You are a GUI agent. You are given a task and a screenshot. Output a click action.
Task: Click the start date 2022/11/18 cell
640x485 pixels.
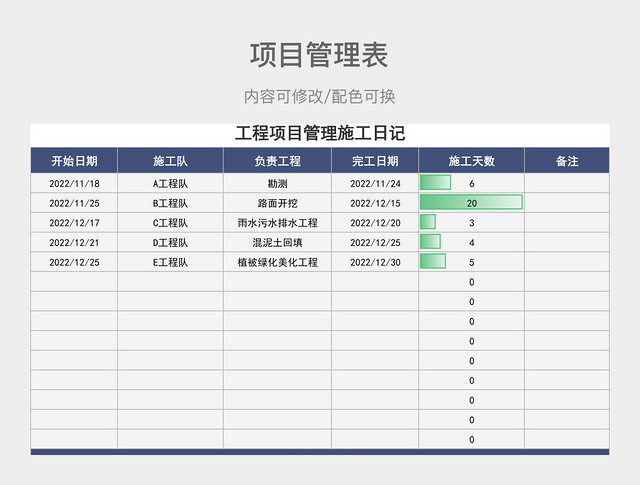coord(74,183)
